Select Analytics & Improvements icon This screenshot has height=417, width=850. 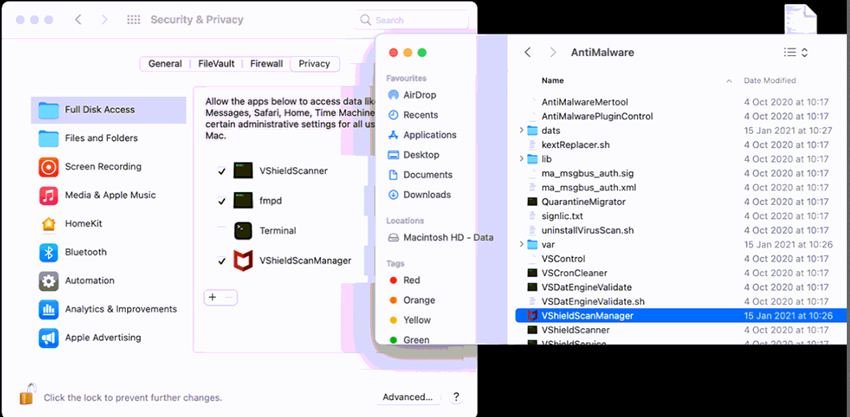pos(48,310)
